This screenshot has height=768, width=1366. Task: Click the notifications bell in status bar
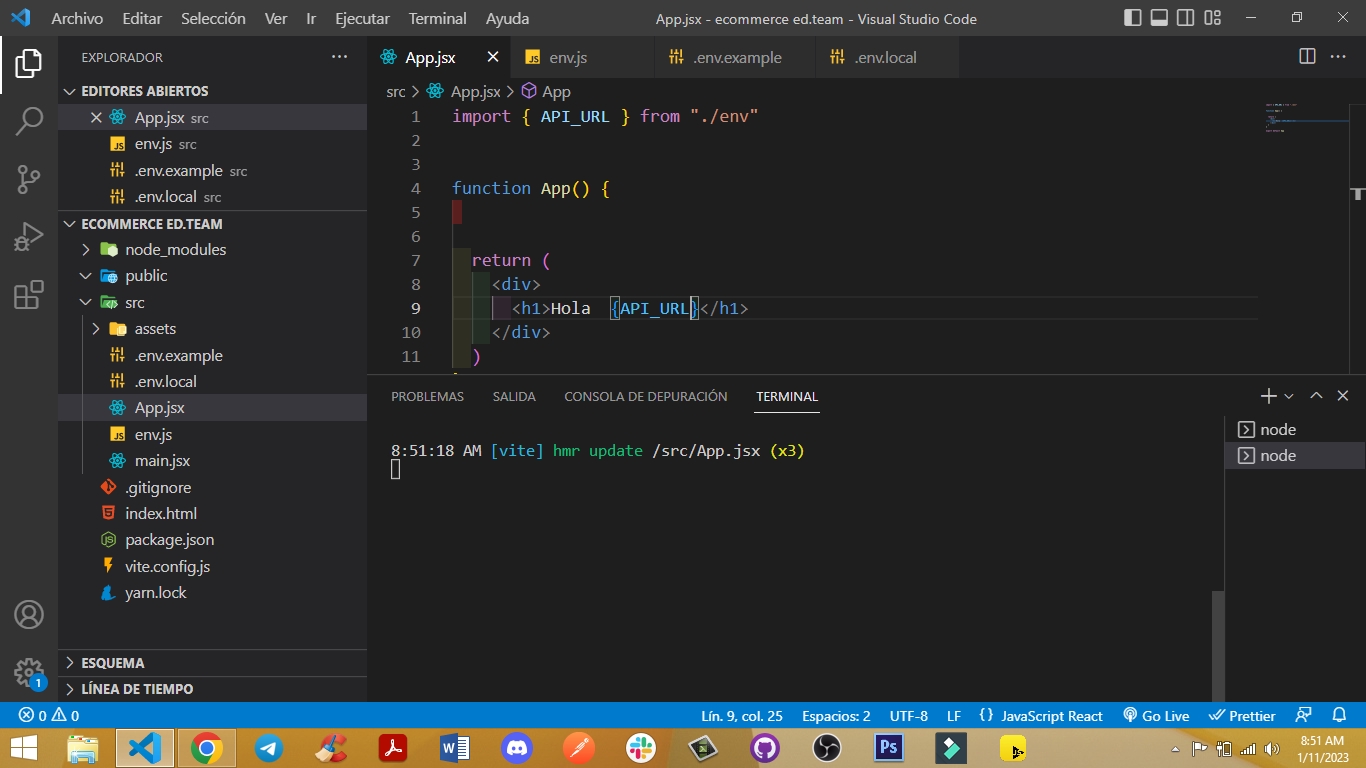click(1339, 716)
